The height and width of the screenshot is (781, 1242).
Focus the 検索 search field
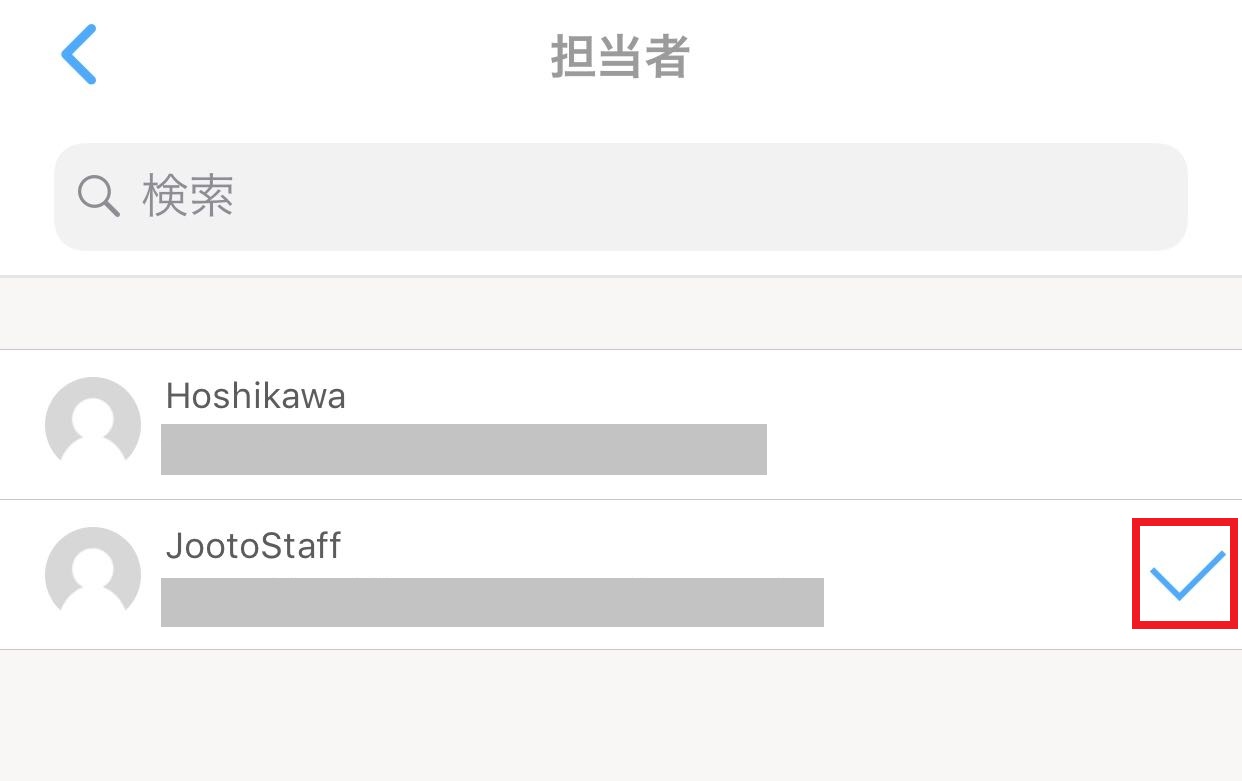point(620,197)
